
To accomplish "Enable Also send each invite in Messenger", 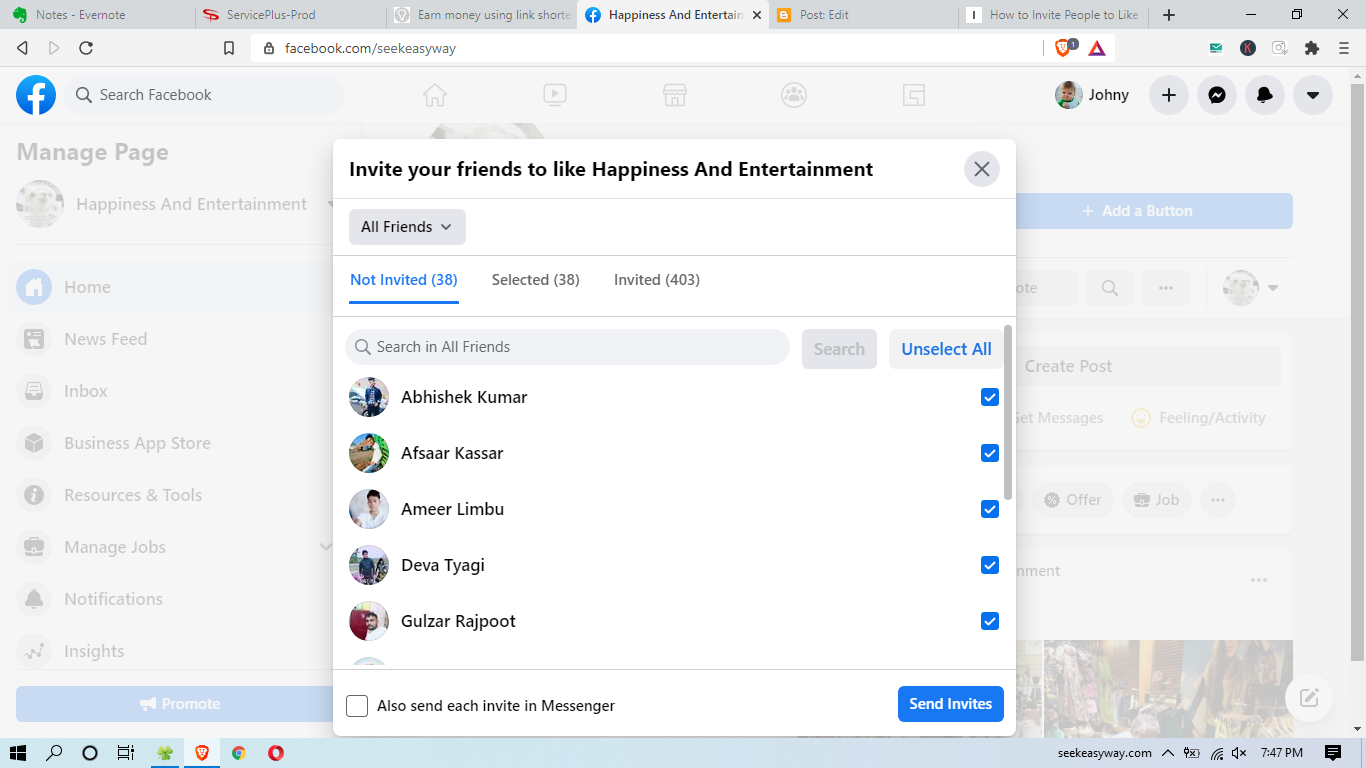I will tap(357, 706).
